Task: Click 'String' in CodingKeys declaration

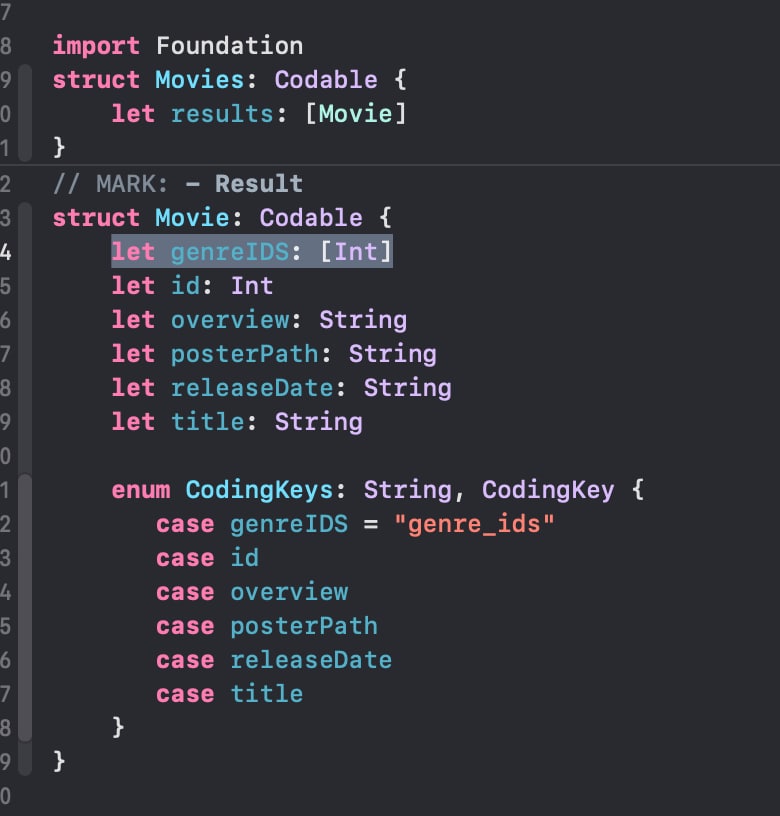Action: point(407,490)
